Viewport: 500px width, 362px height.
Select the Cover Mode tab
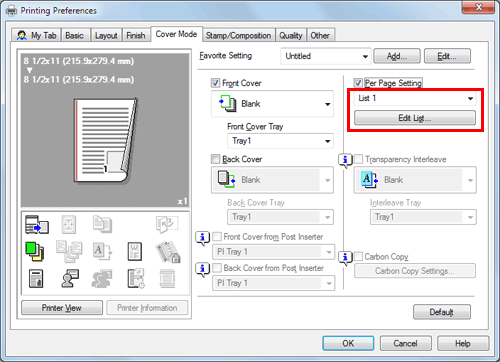coord(176,34)
